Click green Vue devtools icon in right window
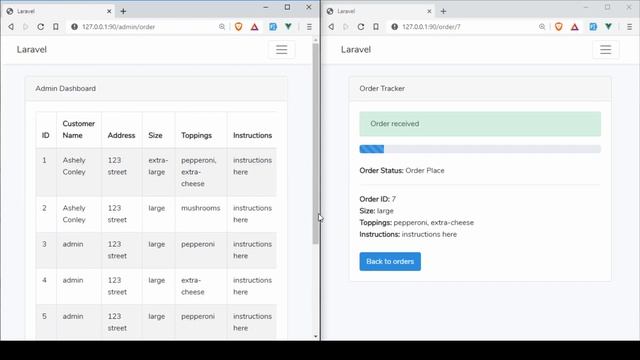Image resolution: width=640 pixels, height=360 pixels. pos(608,27)
